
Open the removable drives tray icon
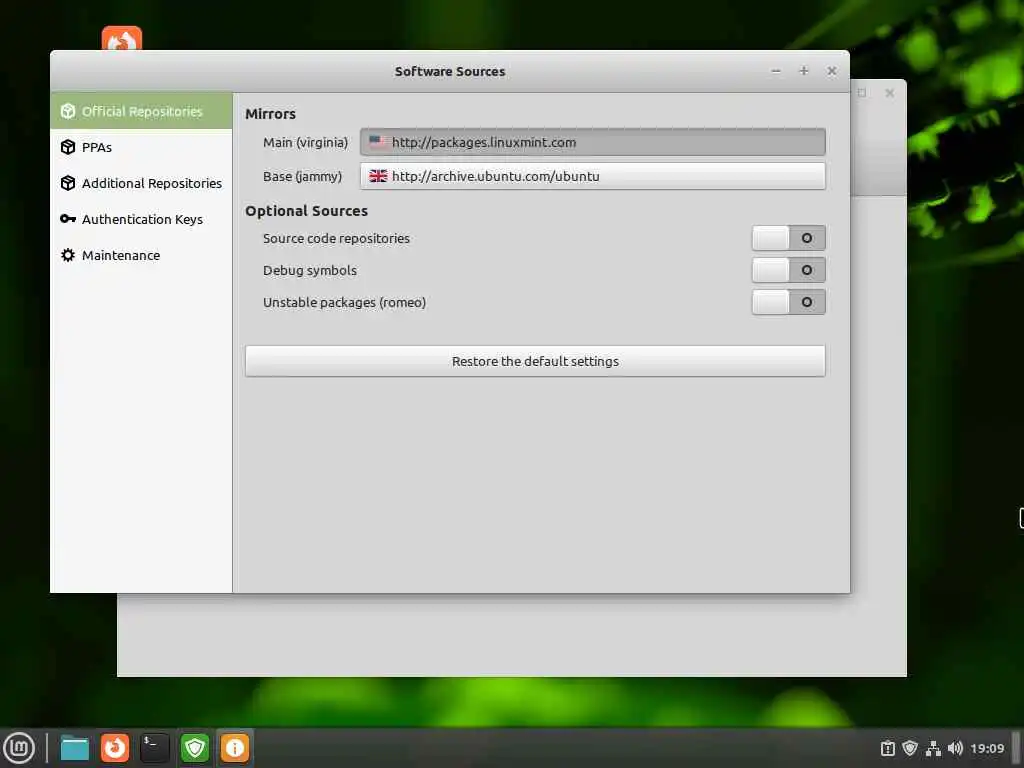888,748
